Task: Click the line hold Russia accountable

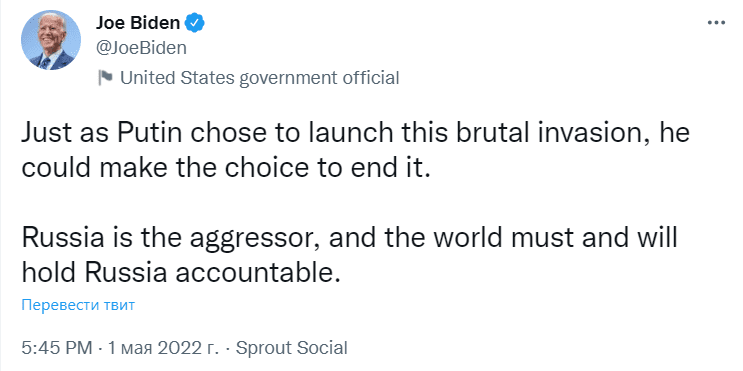Action: pyautogui.click(x=181, y=272)
